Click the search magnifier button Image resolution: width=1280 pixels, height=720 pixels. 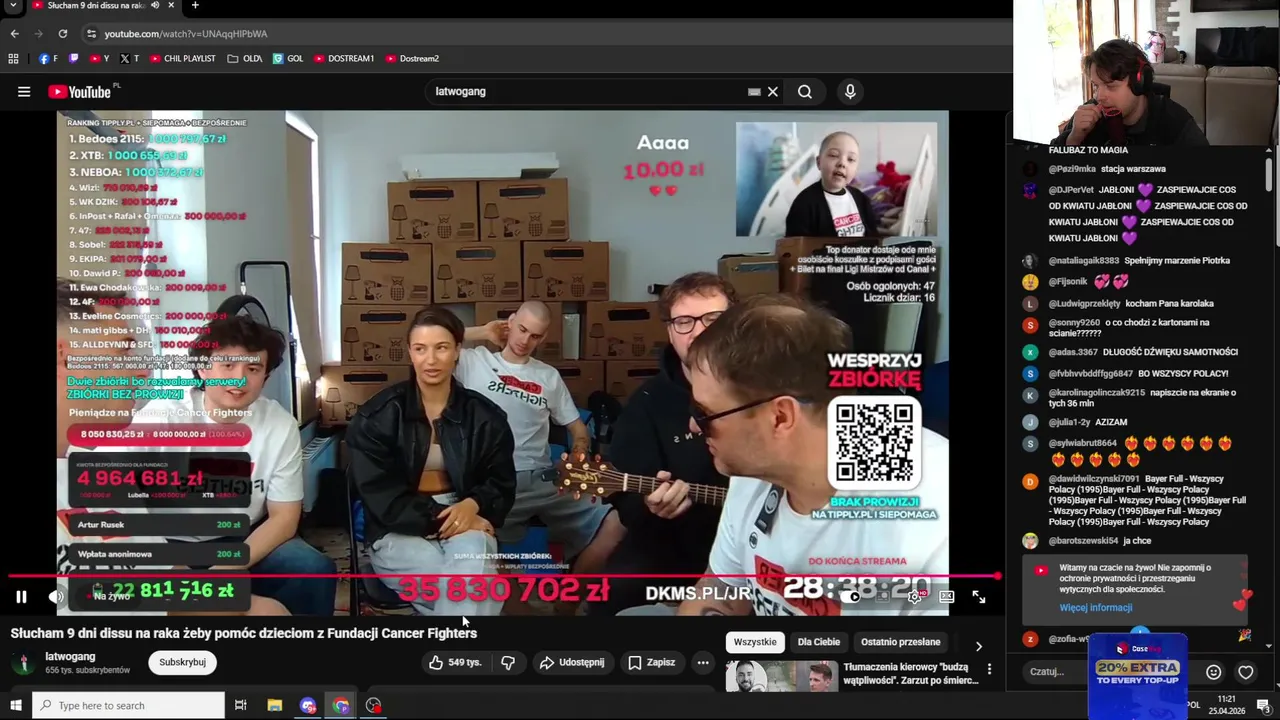coord(805,92)
